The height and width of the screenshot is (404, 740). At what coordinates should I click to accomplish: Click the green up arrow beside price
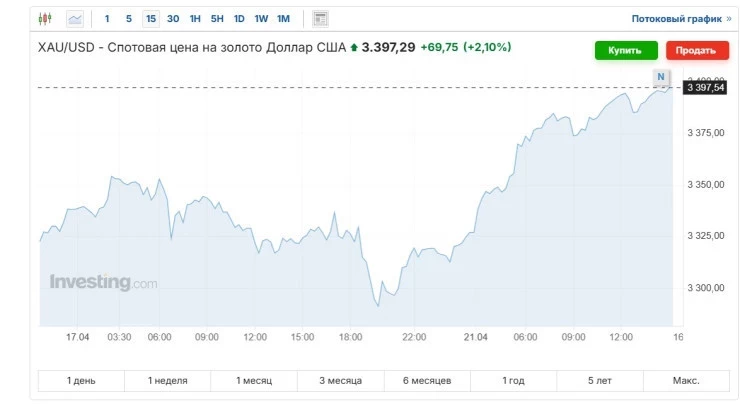(x=354, y=48)
